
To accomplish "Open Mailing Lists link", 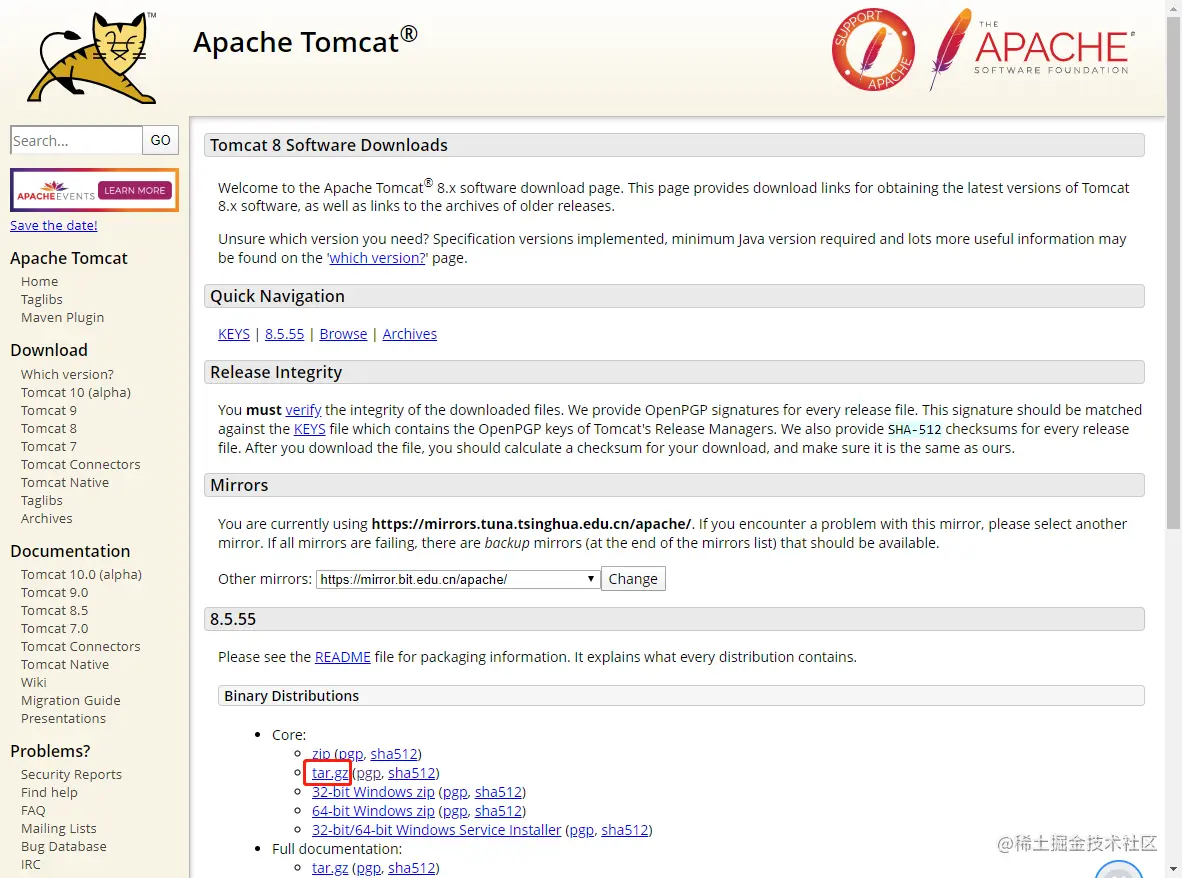I will coord(59,828).
